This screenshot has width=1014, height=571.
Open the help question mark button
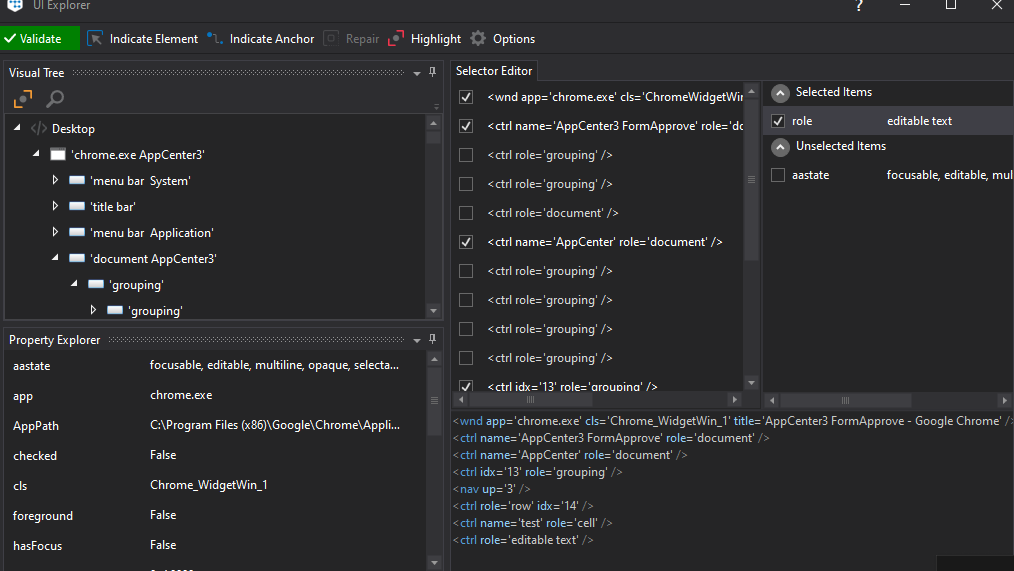pyautogui.click(x=858, y=6)
